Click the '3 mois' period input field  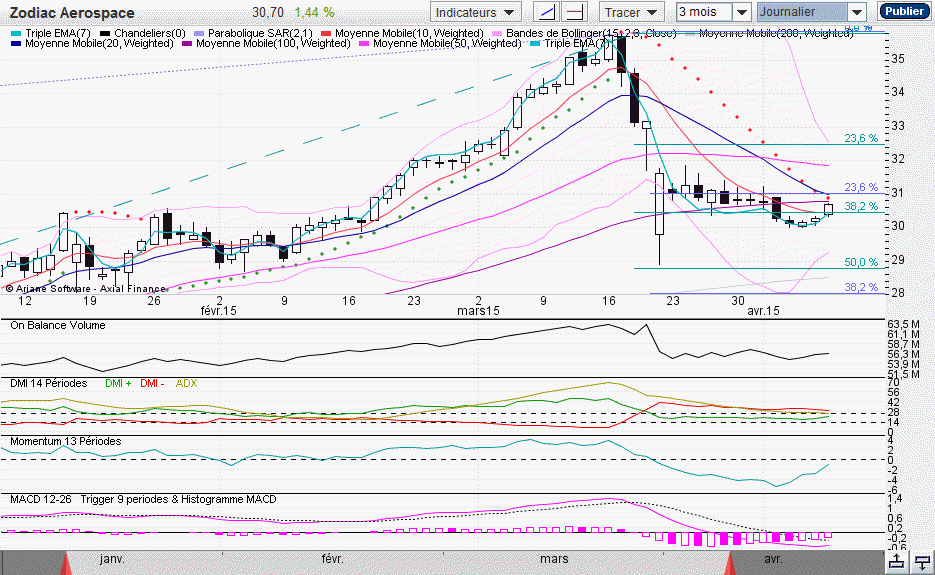[704, 12]
